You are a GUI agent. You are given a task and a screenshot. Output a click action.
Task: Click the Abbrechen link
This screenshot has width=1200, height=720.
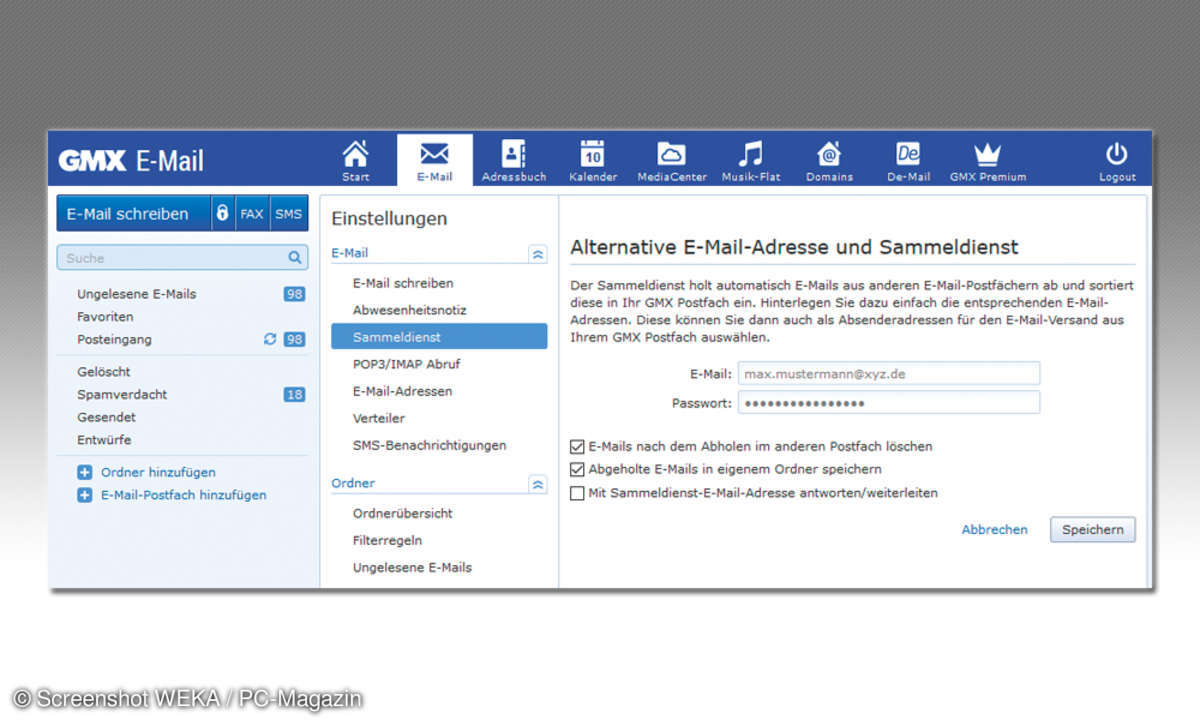(x=994, y=530)
